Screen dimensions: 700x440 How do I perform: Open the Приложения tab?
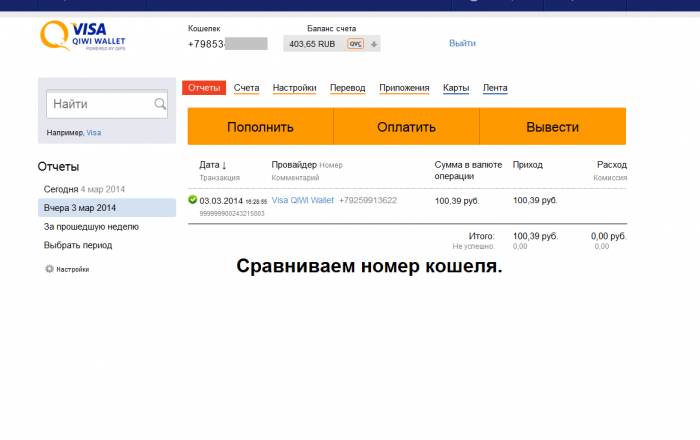404,88
